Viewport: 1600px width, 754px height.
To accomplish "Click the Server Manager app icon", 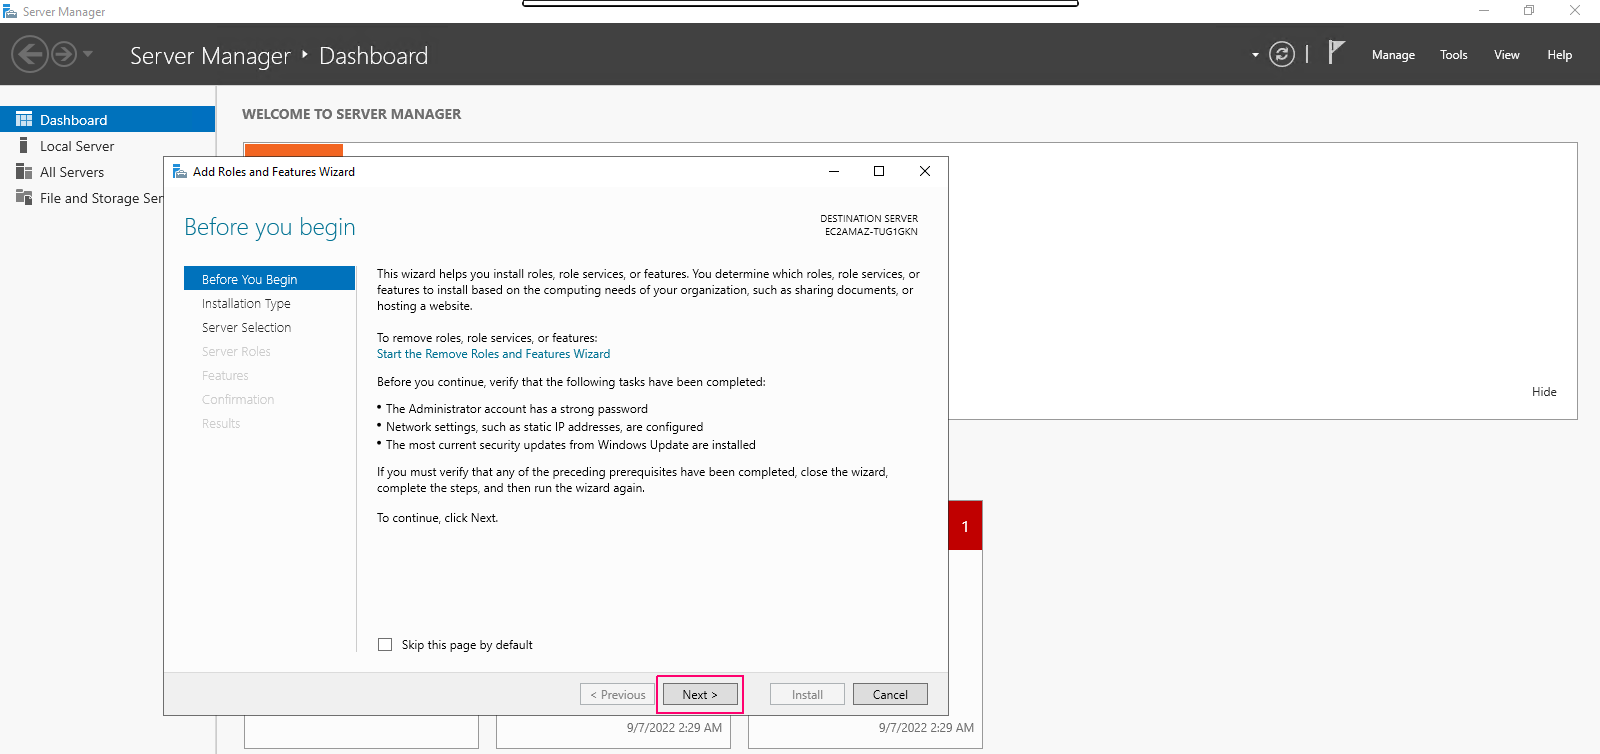I will tap(10, 11).
